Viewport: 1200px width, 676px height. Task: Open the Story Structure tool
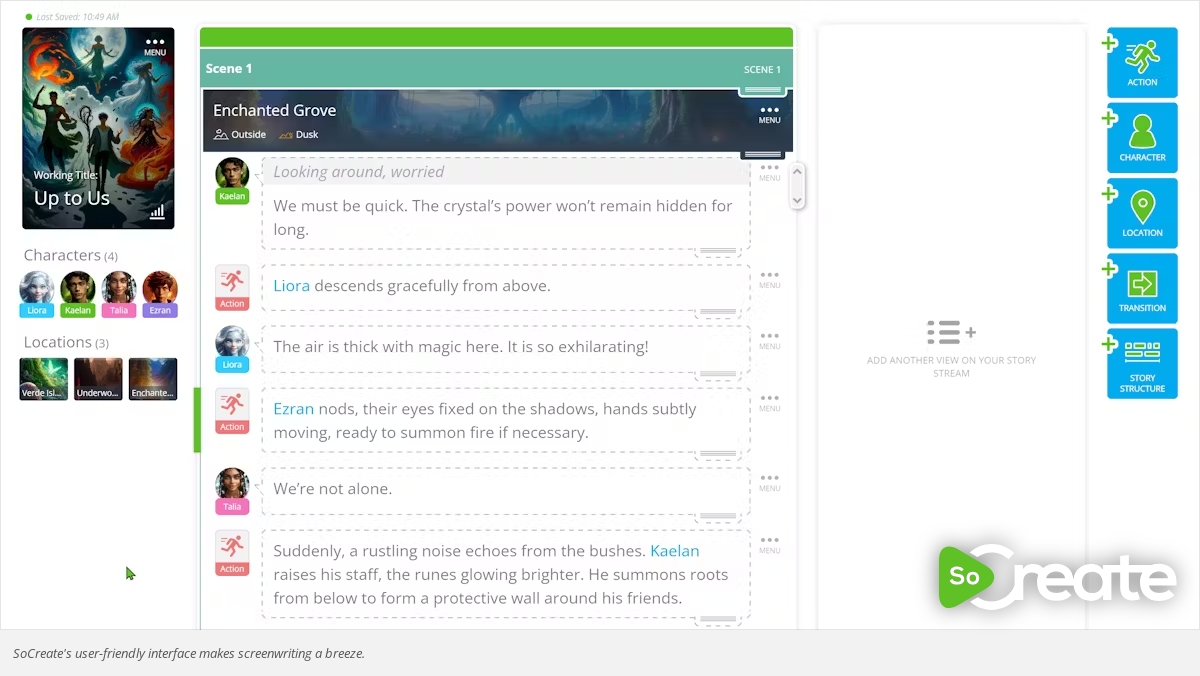pyautogui.click(x=1141, y=362)
